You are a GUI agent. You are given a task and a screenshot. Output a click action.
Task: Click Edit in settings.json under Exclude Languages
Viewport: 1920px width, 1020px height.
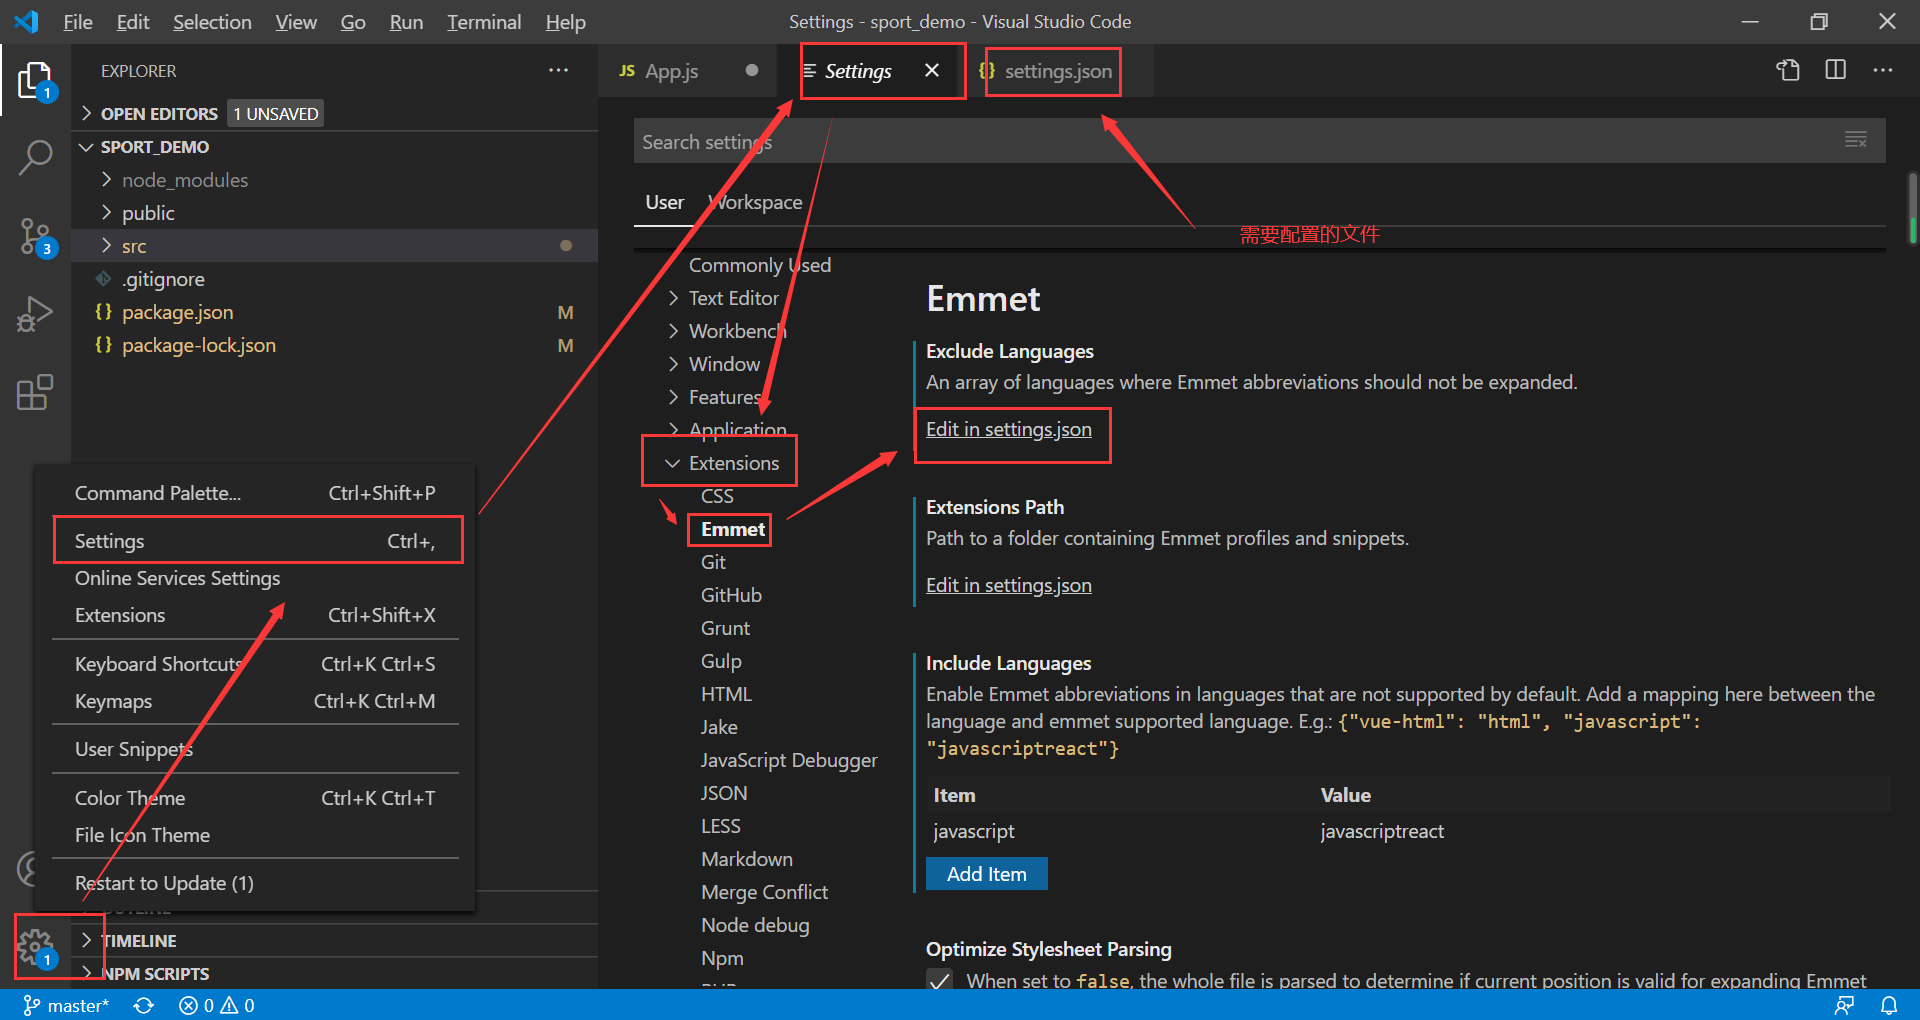coord(1008,429)
